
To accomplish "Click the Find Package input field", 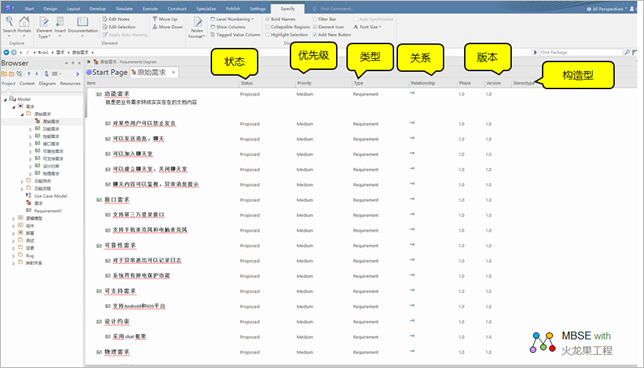I will 581,52.
